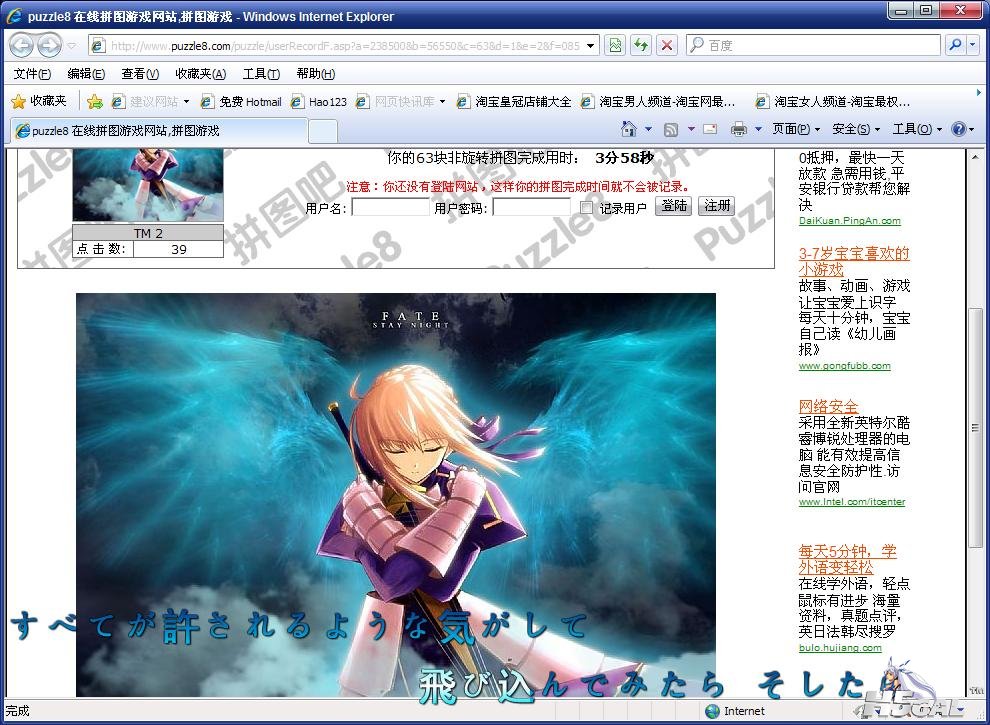Screen dimensions: 990x725
Task: Open 淘宝皇冠店铺大全 favorite
Action: 514,101
